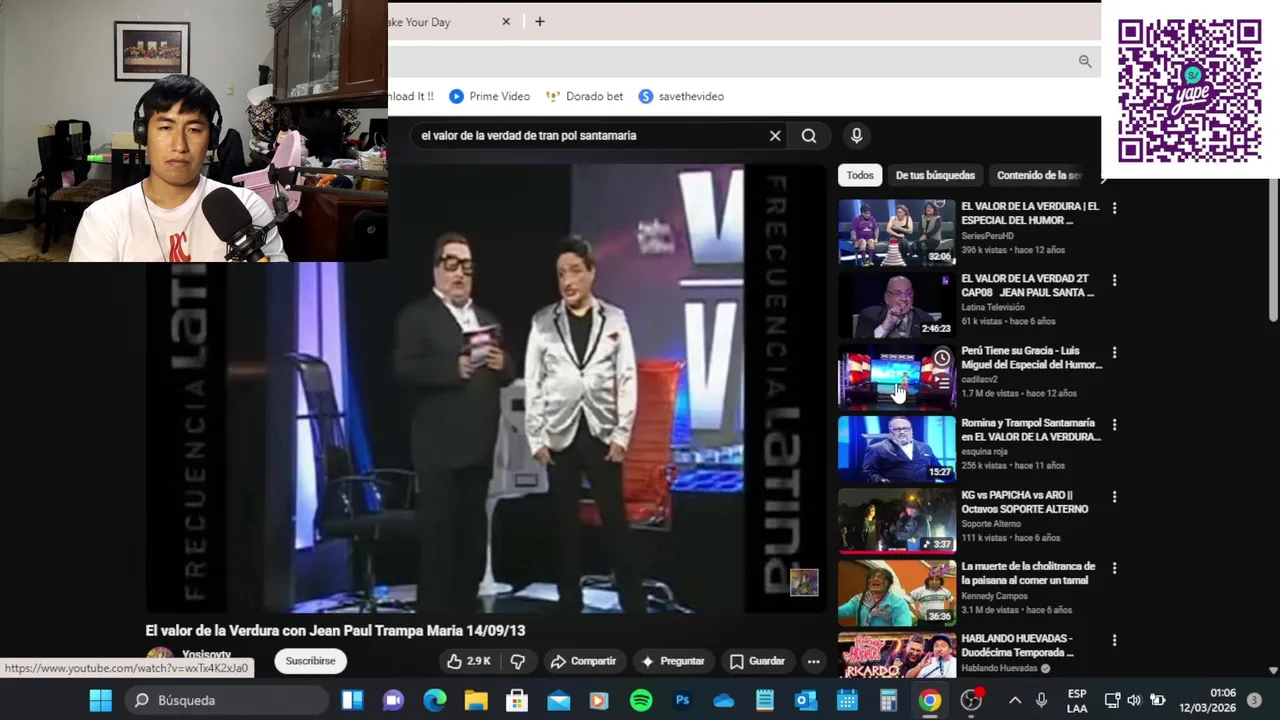Select the 'De tus búsquedas' filter chip
This screenshot has width=1280, height=720.
[935, 175]
